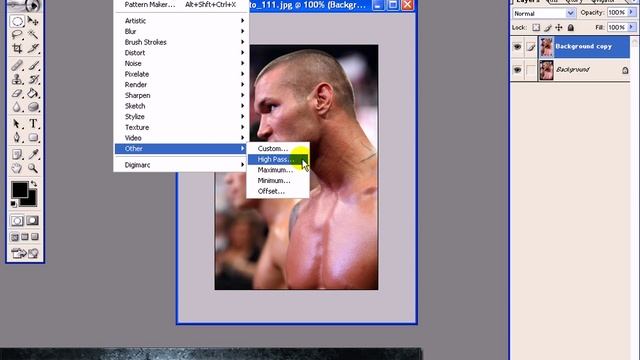Select the Clone Stamp tool
Screen dimensions: 640x360
[x=17, y=79]
